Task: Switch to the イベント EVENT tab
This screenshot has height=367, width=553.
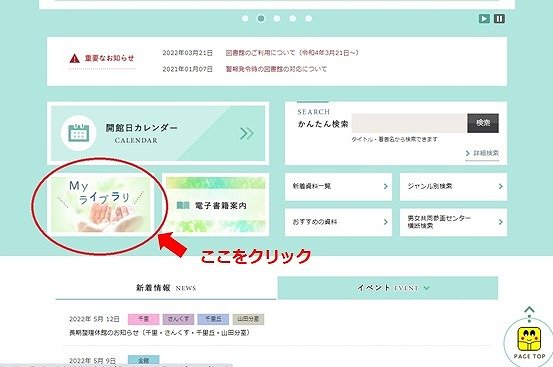Action: (388, 288)
